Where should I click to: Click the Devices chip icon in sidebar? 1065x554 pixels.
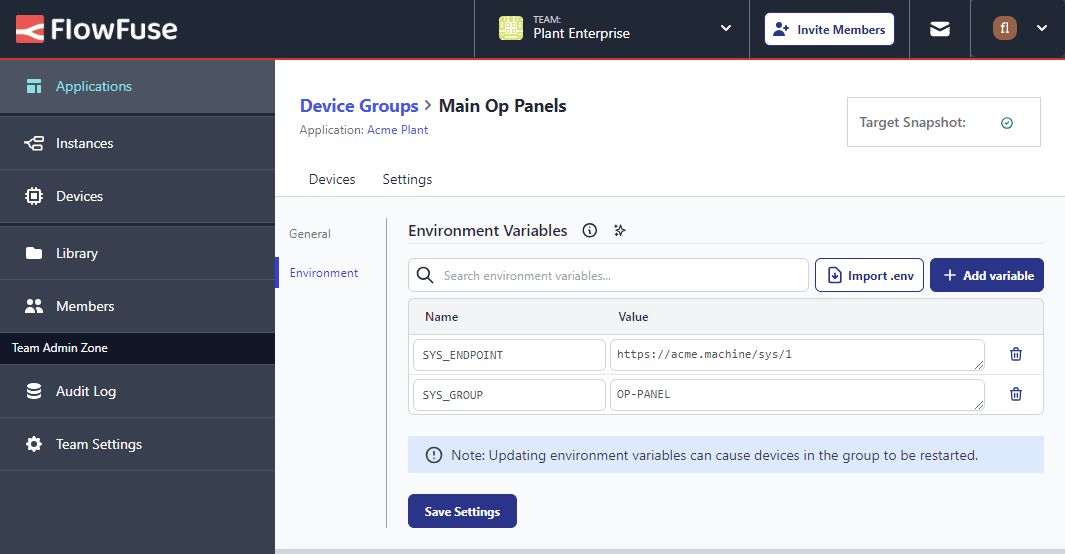tap(34, 196)
